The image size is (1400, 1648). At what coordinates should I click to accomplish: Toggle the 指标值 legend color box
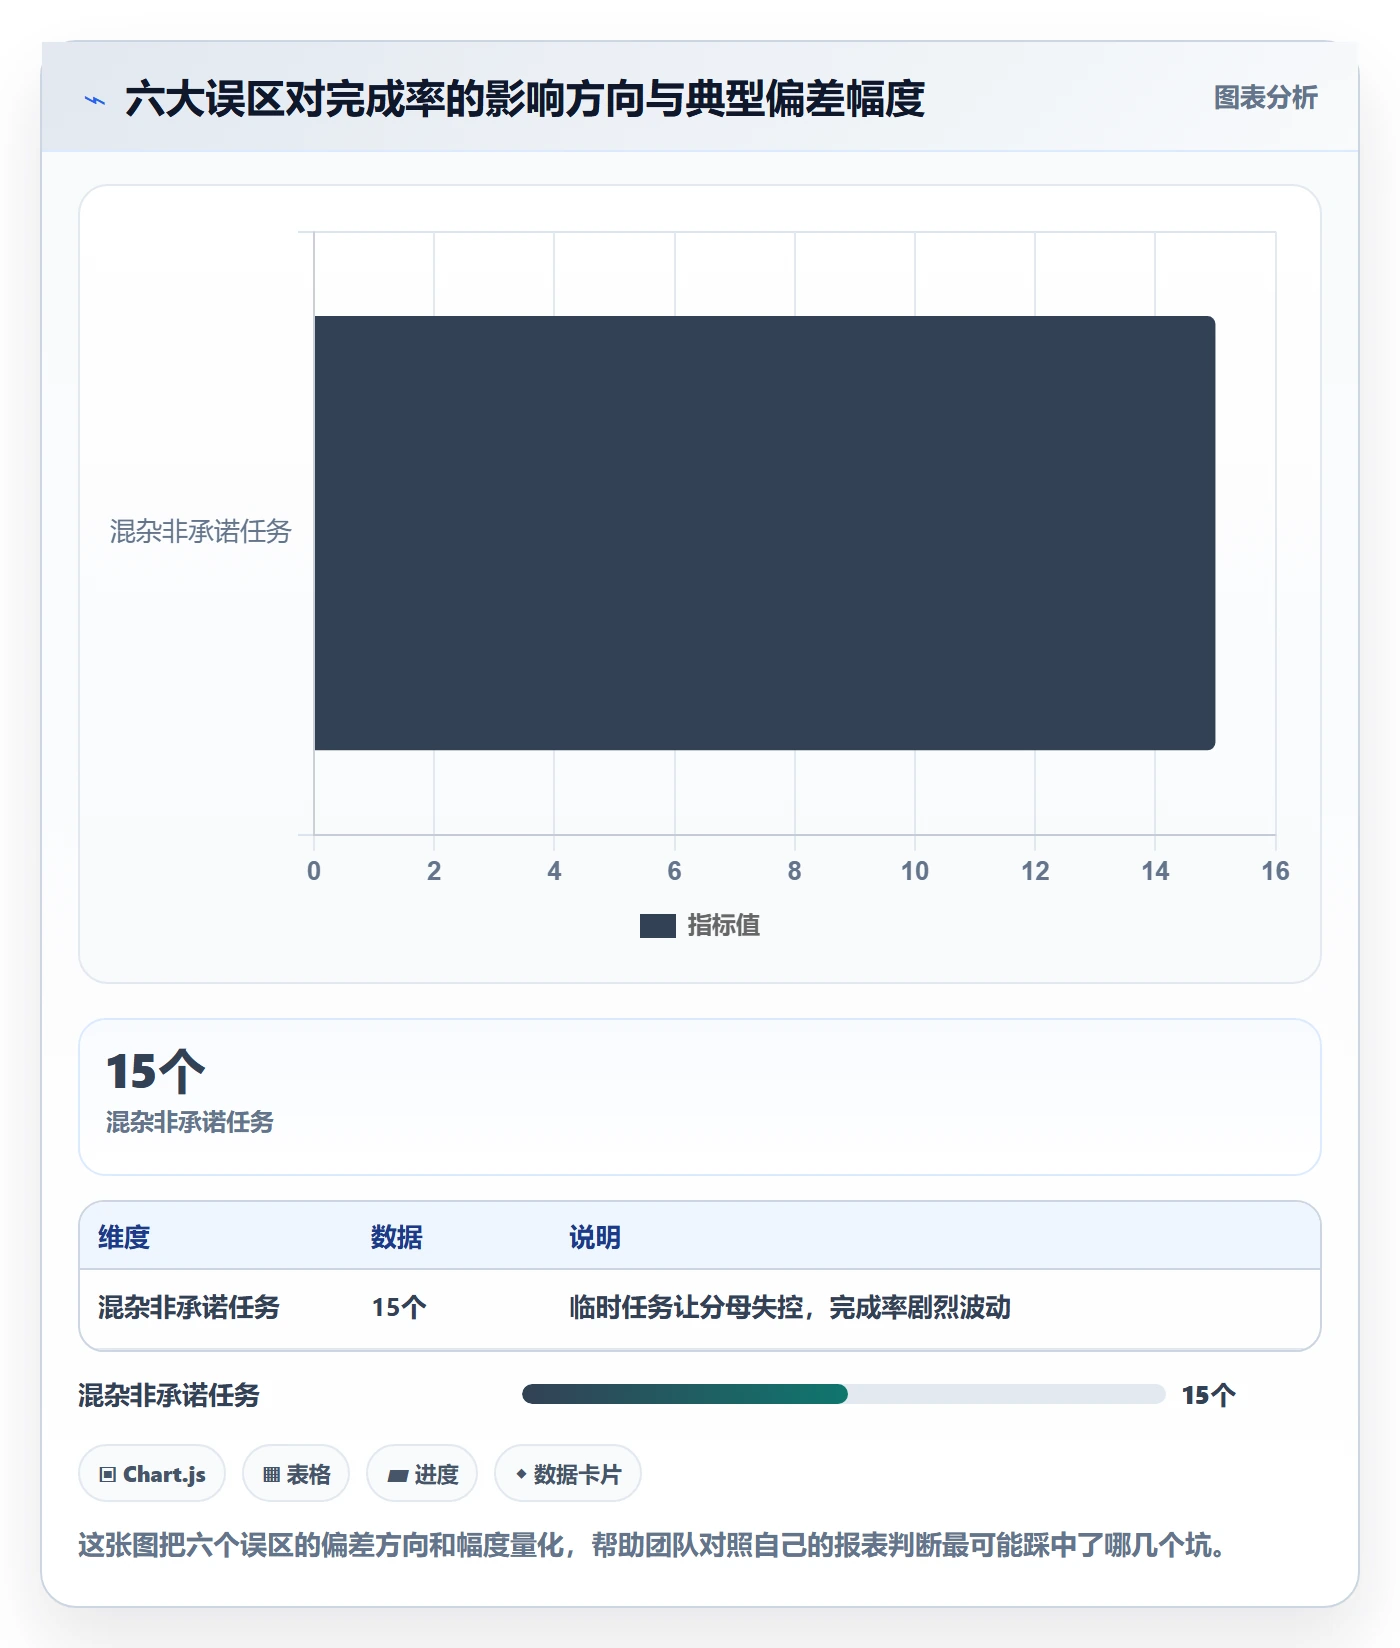657,926
